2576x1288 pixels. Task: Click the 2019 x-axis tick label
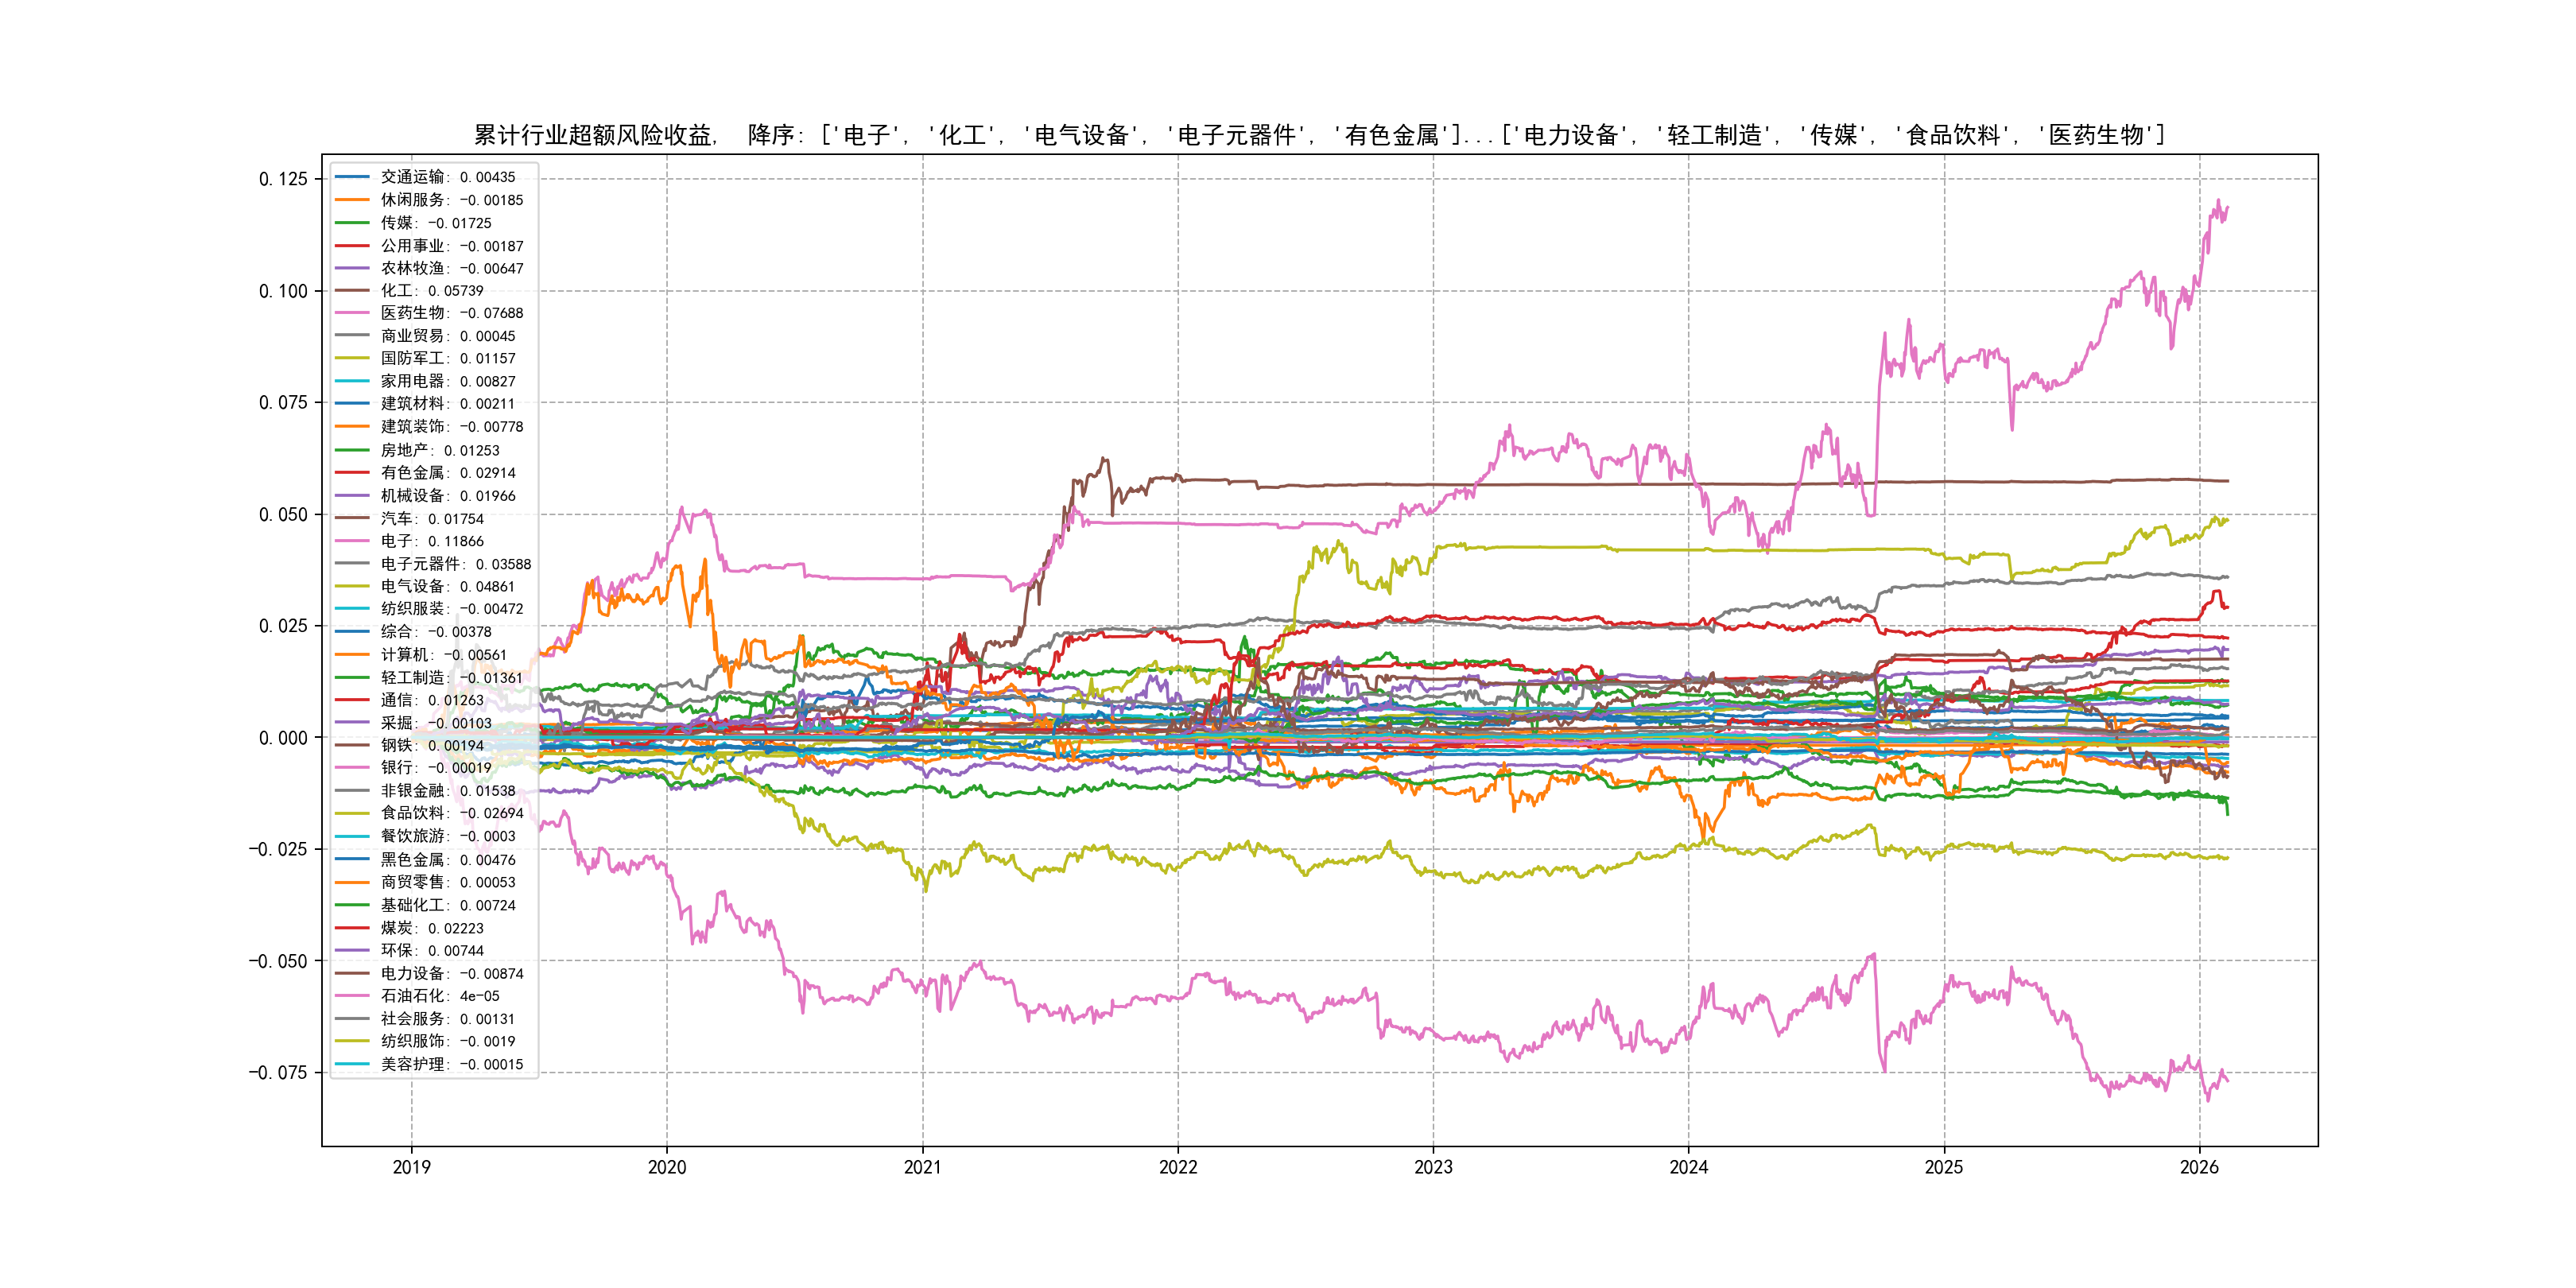pyautogui.click(x=411, y=1167)
